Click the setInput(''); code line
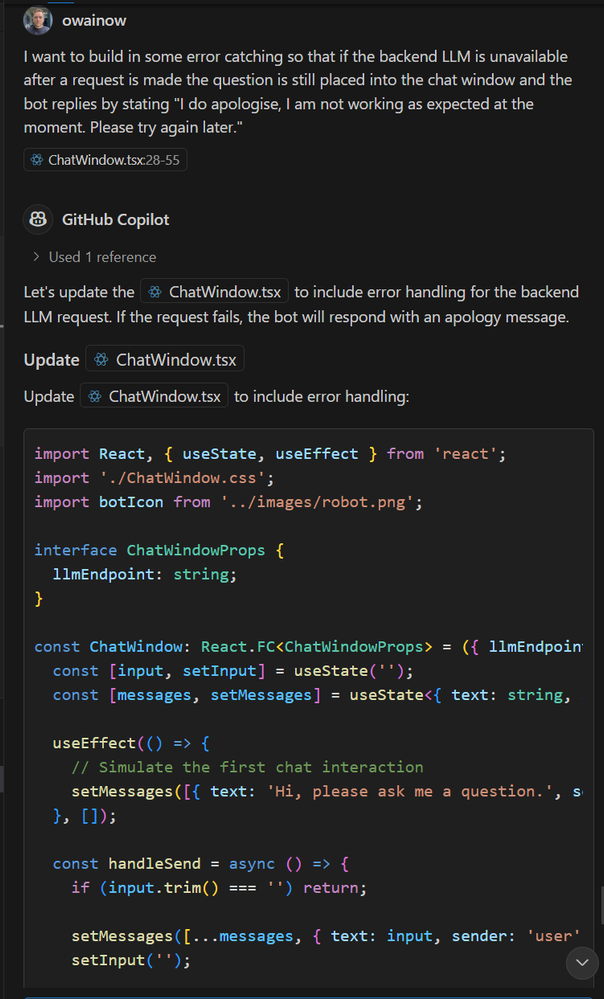This screenshot has width=604, height=999. 131,960
